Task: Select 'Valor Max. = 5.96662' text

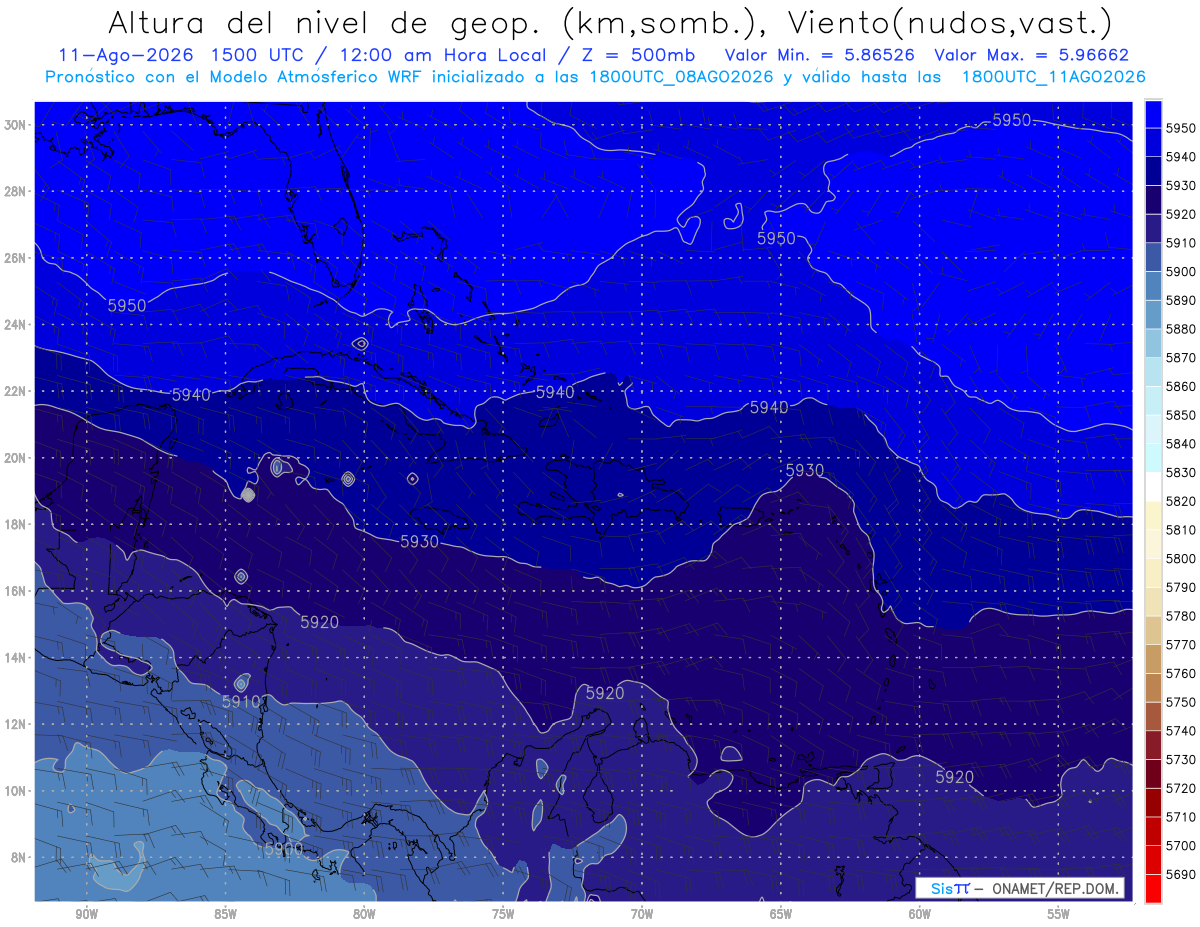Action: (1033, 54)
